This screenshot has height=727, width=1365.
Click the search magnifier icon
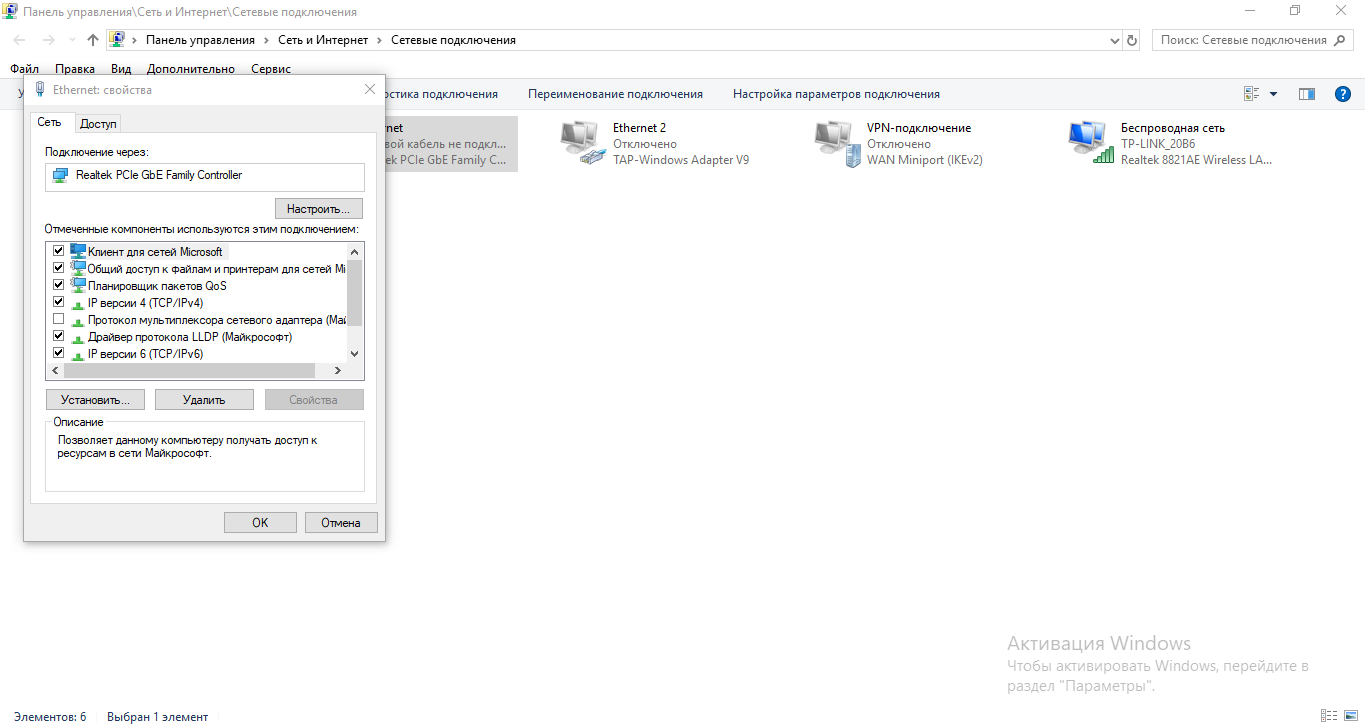1341,40
